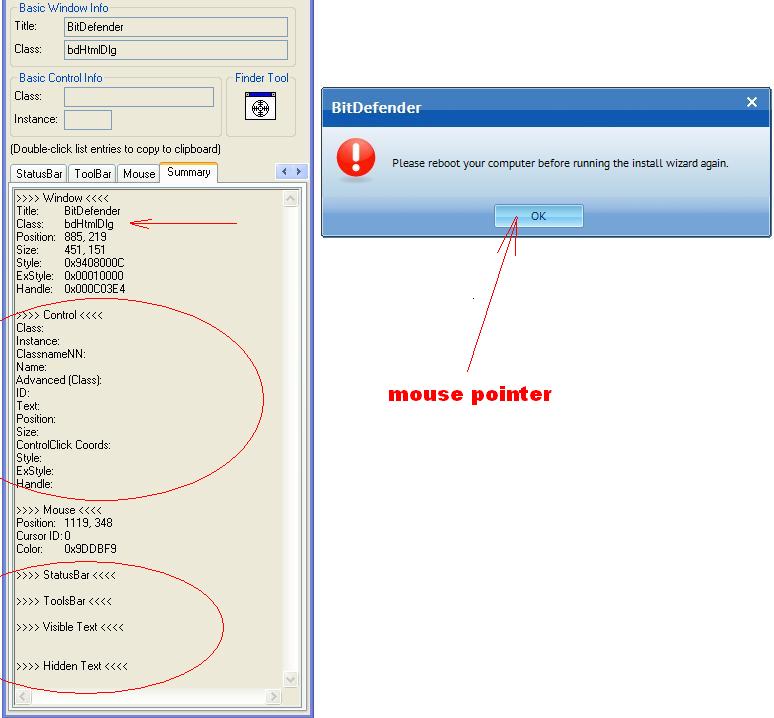Select the '>>>> StatusBar <<<<' row
The height and width of the screenshot is (718, 774).
pyautogui.click(x=66, y=575)
